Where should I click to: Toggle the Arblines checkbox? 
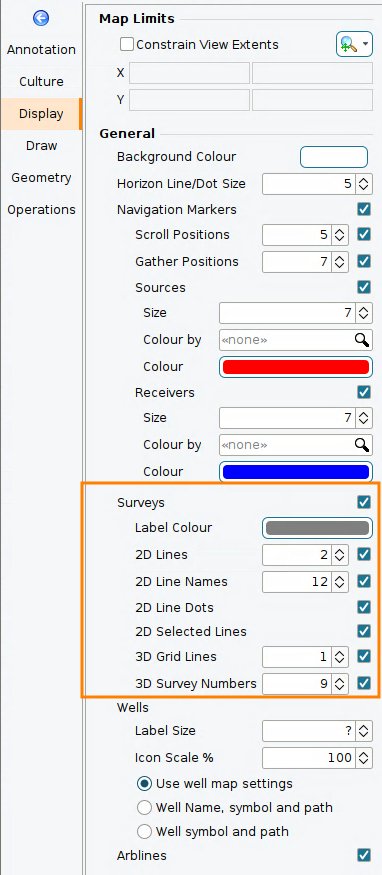click(364, 855)
